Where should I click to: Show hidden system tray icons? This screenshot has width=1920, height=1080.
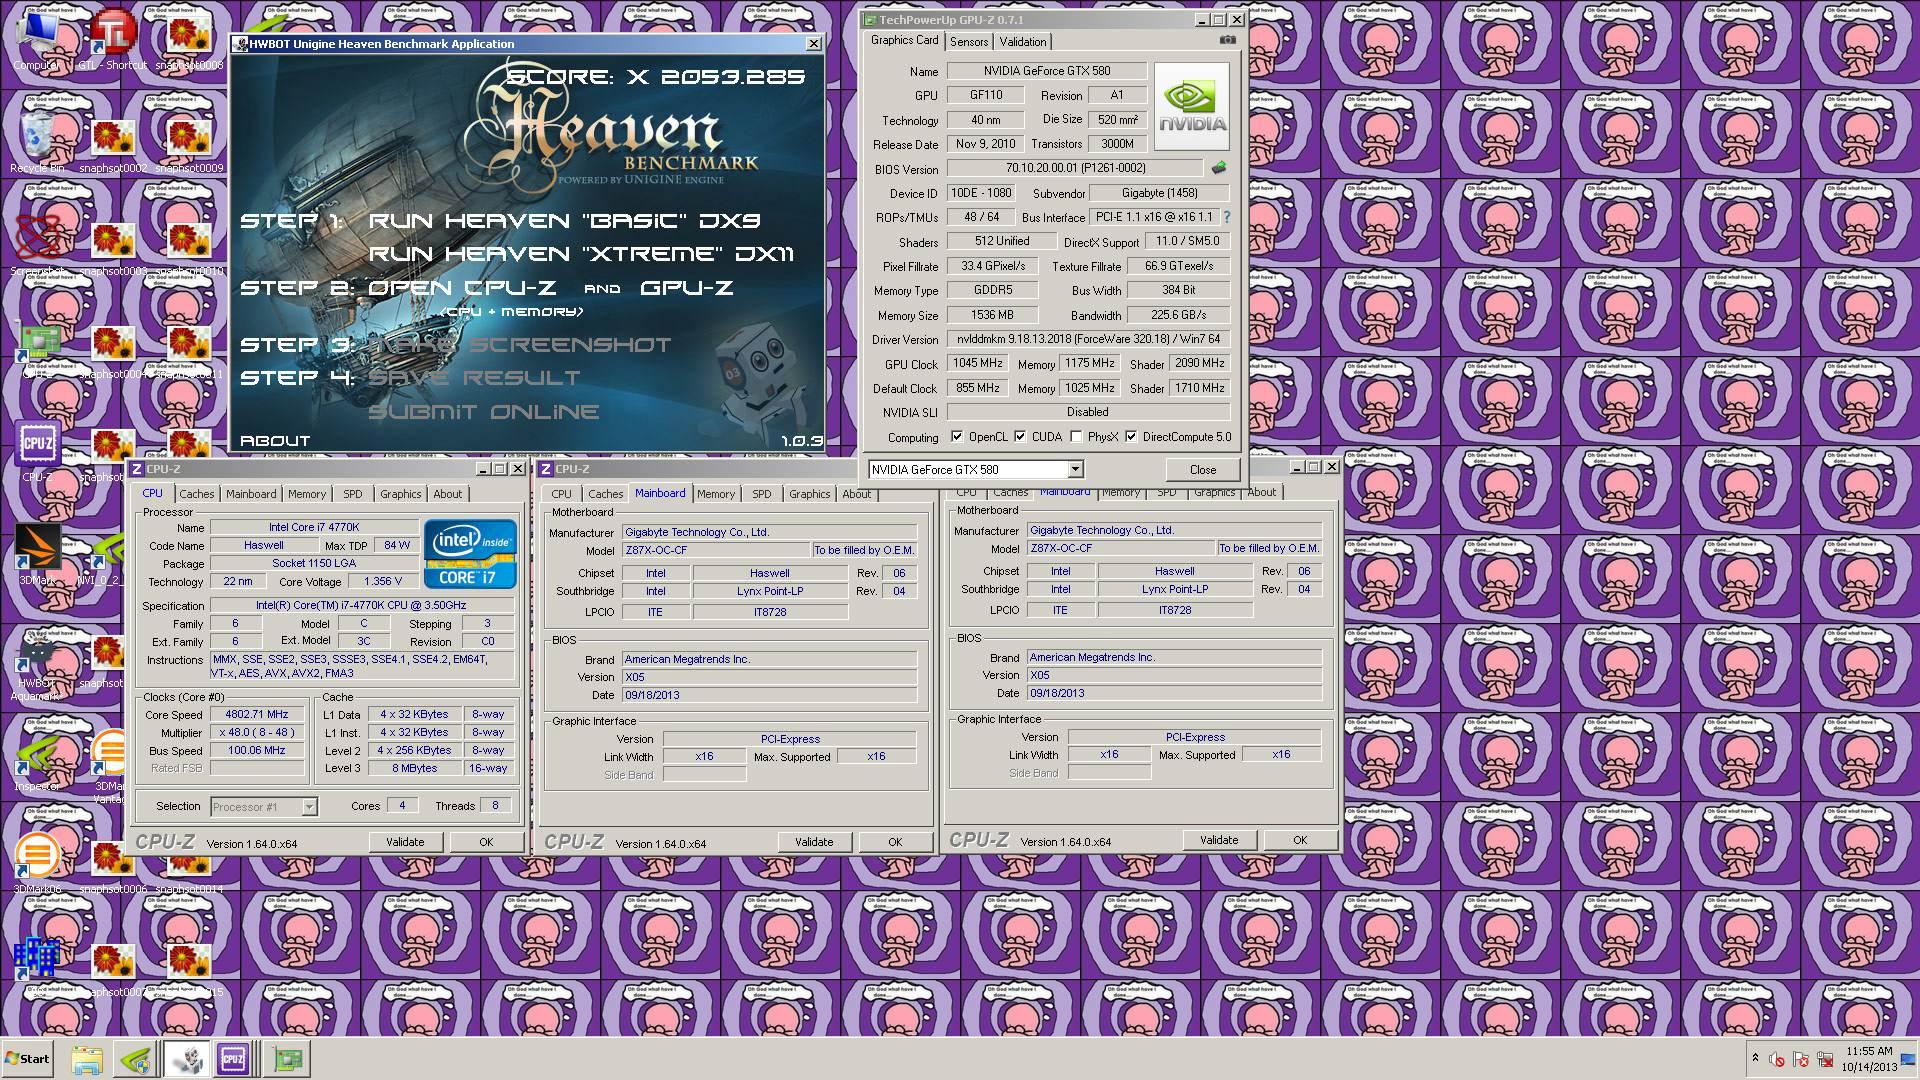pyautogui.click(x=1755, y=1059)
